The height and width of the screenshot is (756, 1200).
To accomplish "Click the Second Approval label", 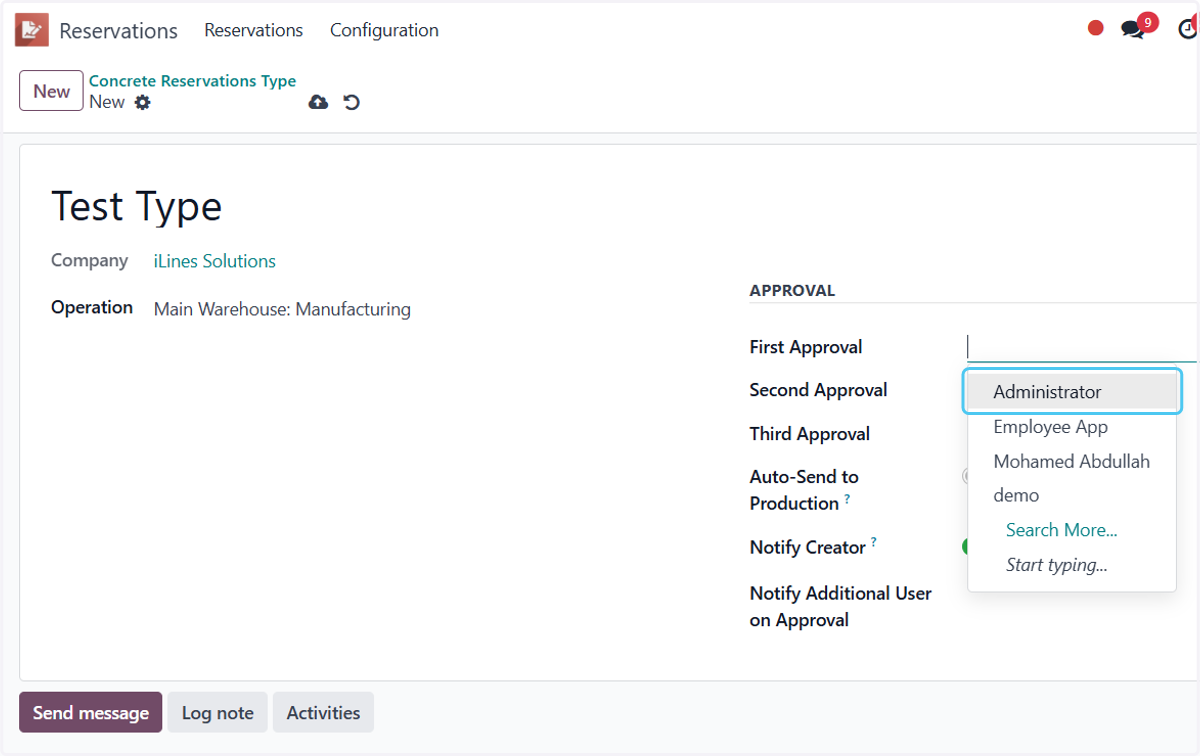I will tap(818, 390).
